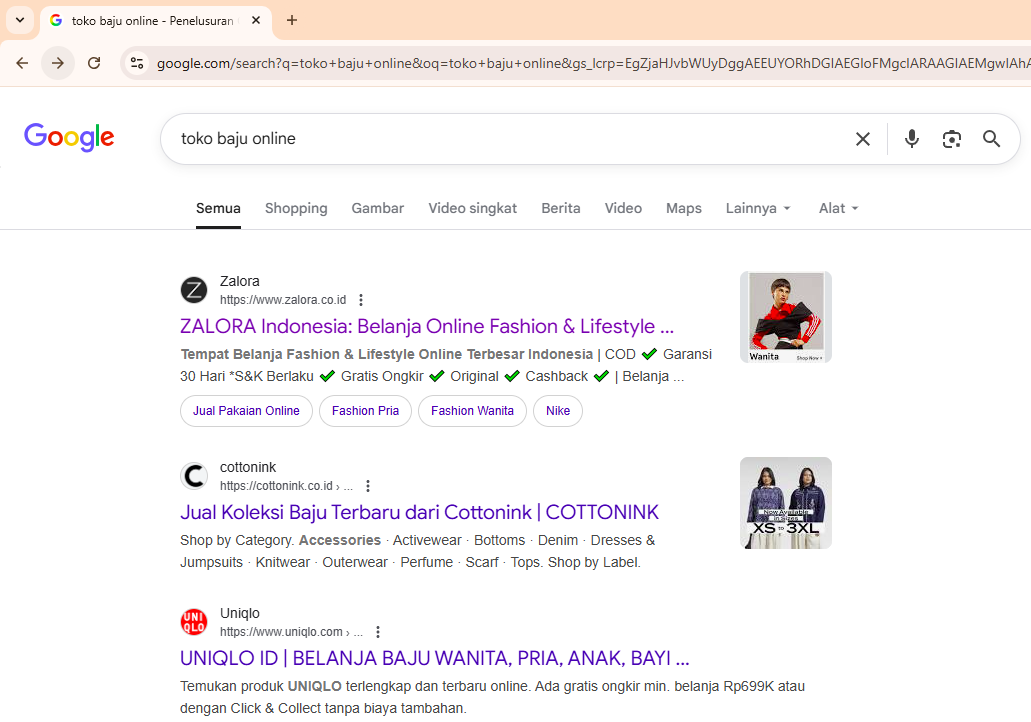Click the magnifying glass search button
Viewport: 1031px width, 722px height.
coord(991,139)
